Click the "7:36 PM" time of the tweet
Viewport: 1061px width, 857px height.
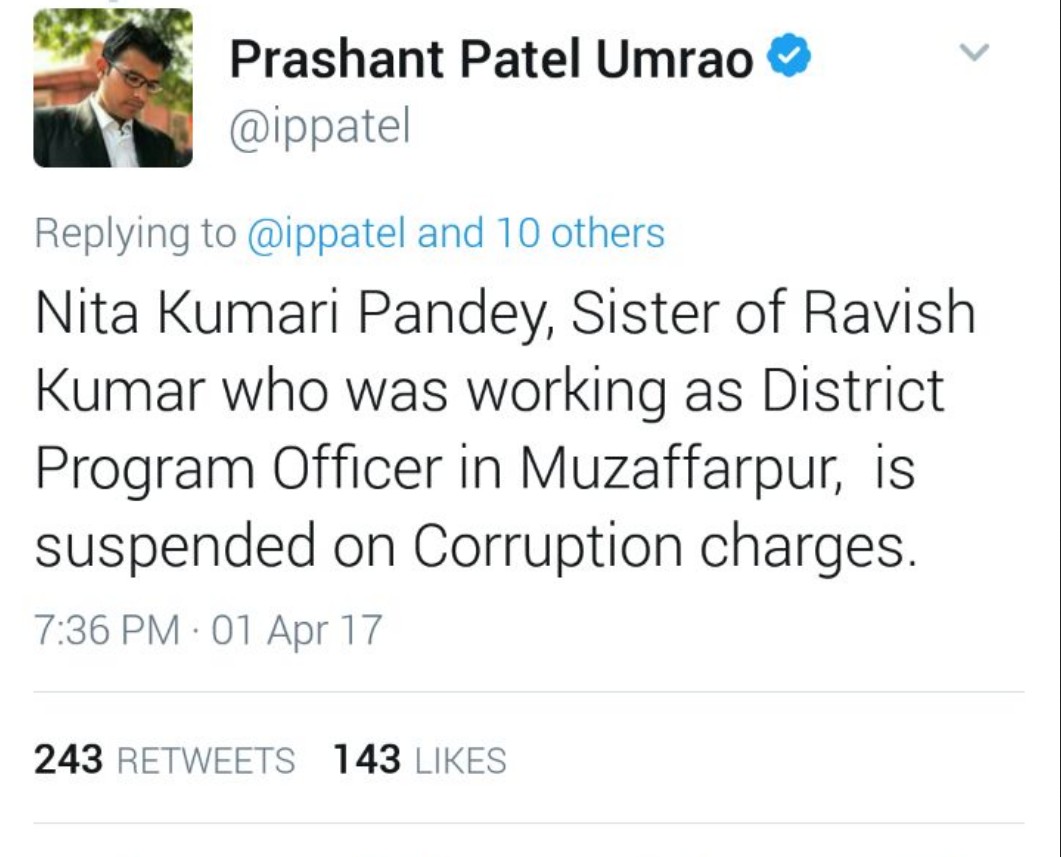pyautogui.click(x=108, y=630)
